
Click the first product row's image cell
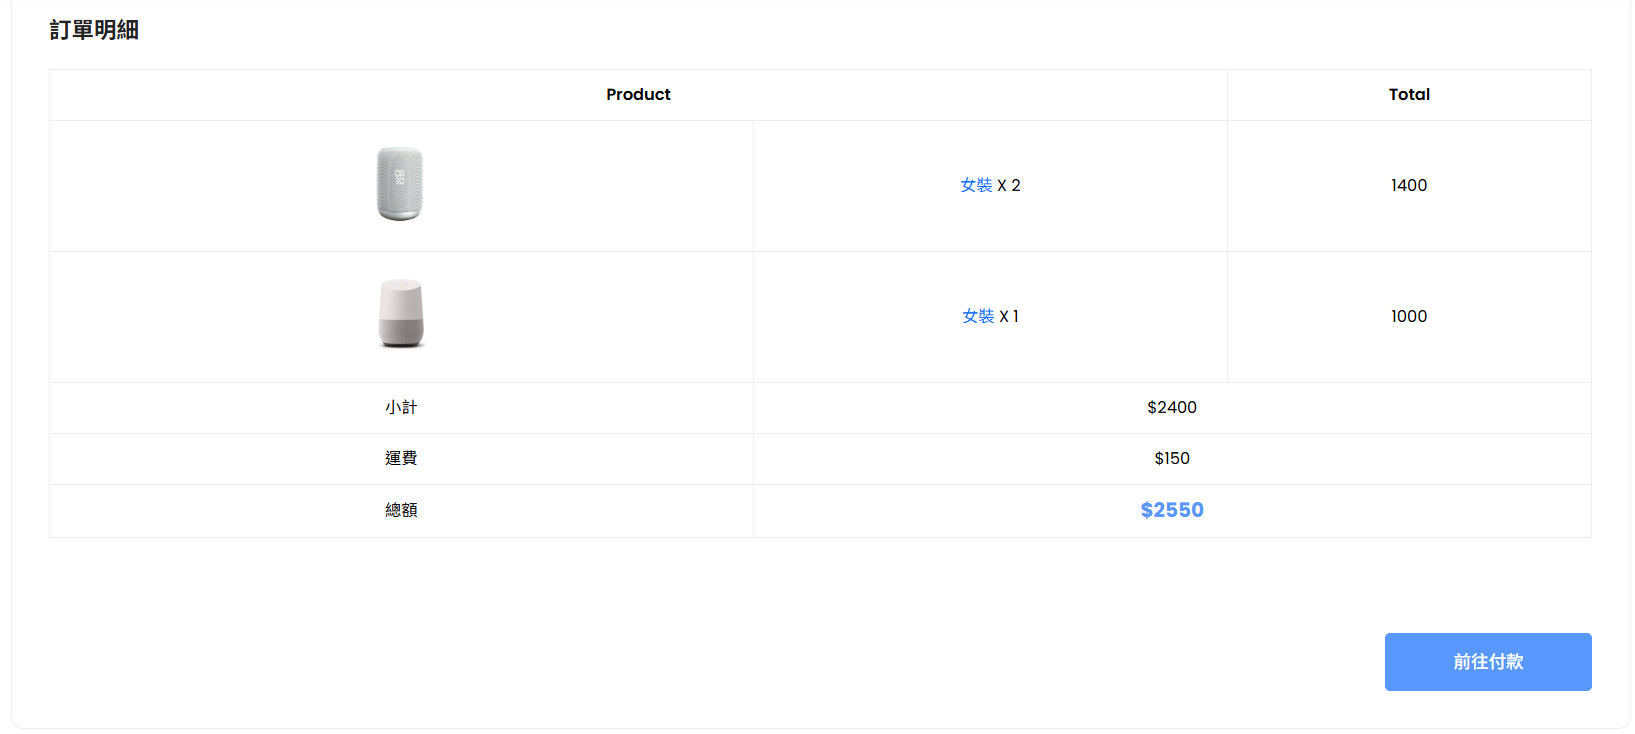(401, 186)
